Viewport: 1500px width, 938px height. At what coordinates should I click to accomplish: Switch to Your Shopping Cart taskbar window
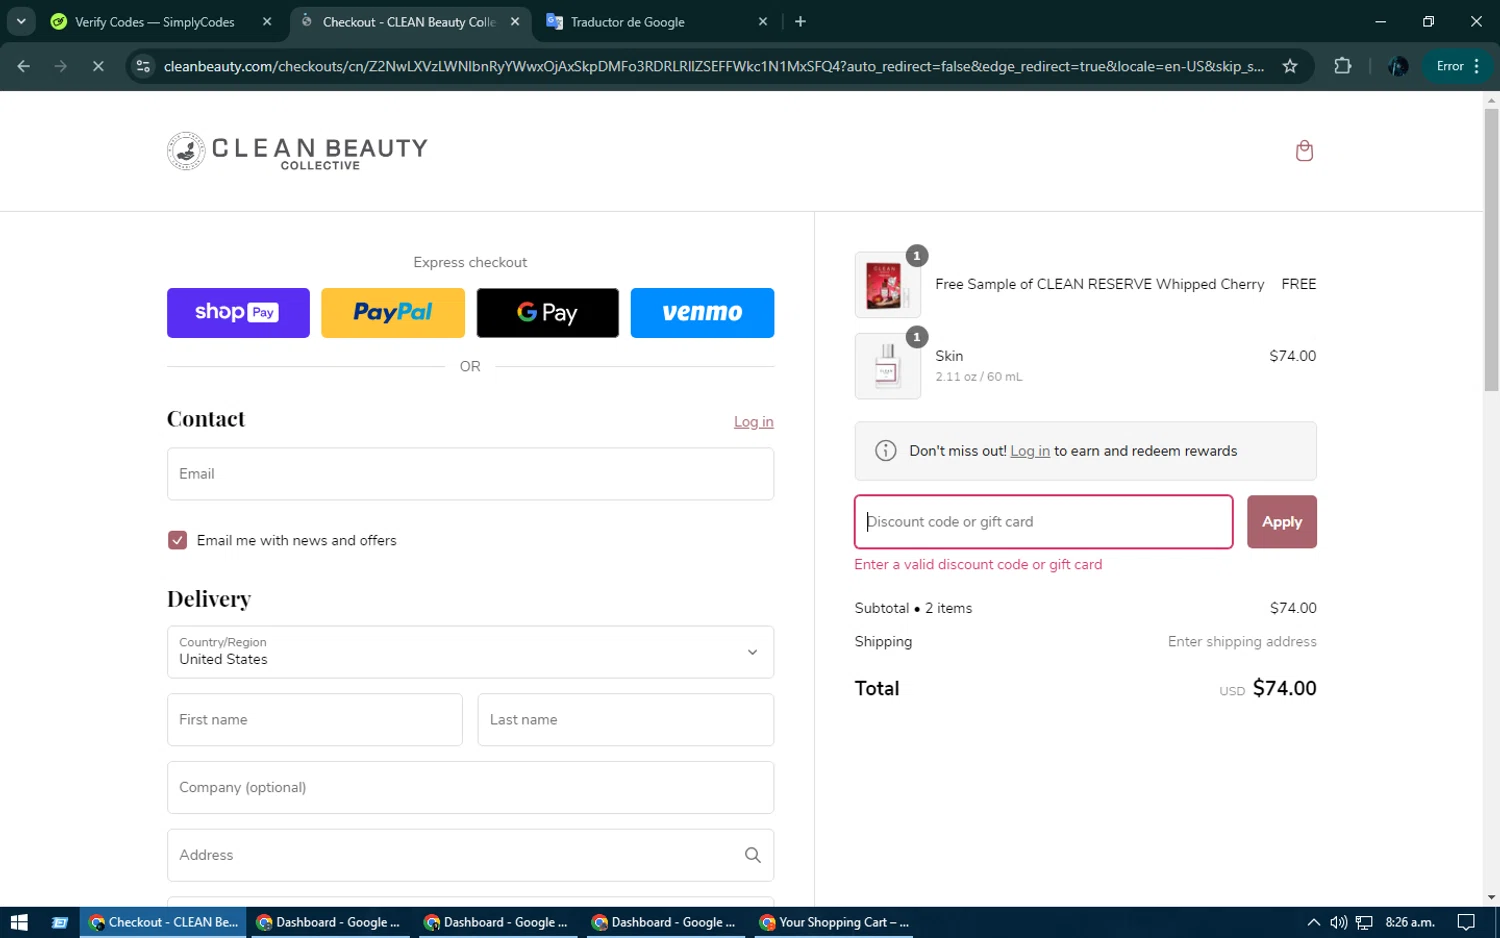834,922
